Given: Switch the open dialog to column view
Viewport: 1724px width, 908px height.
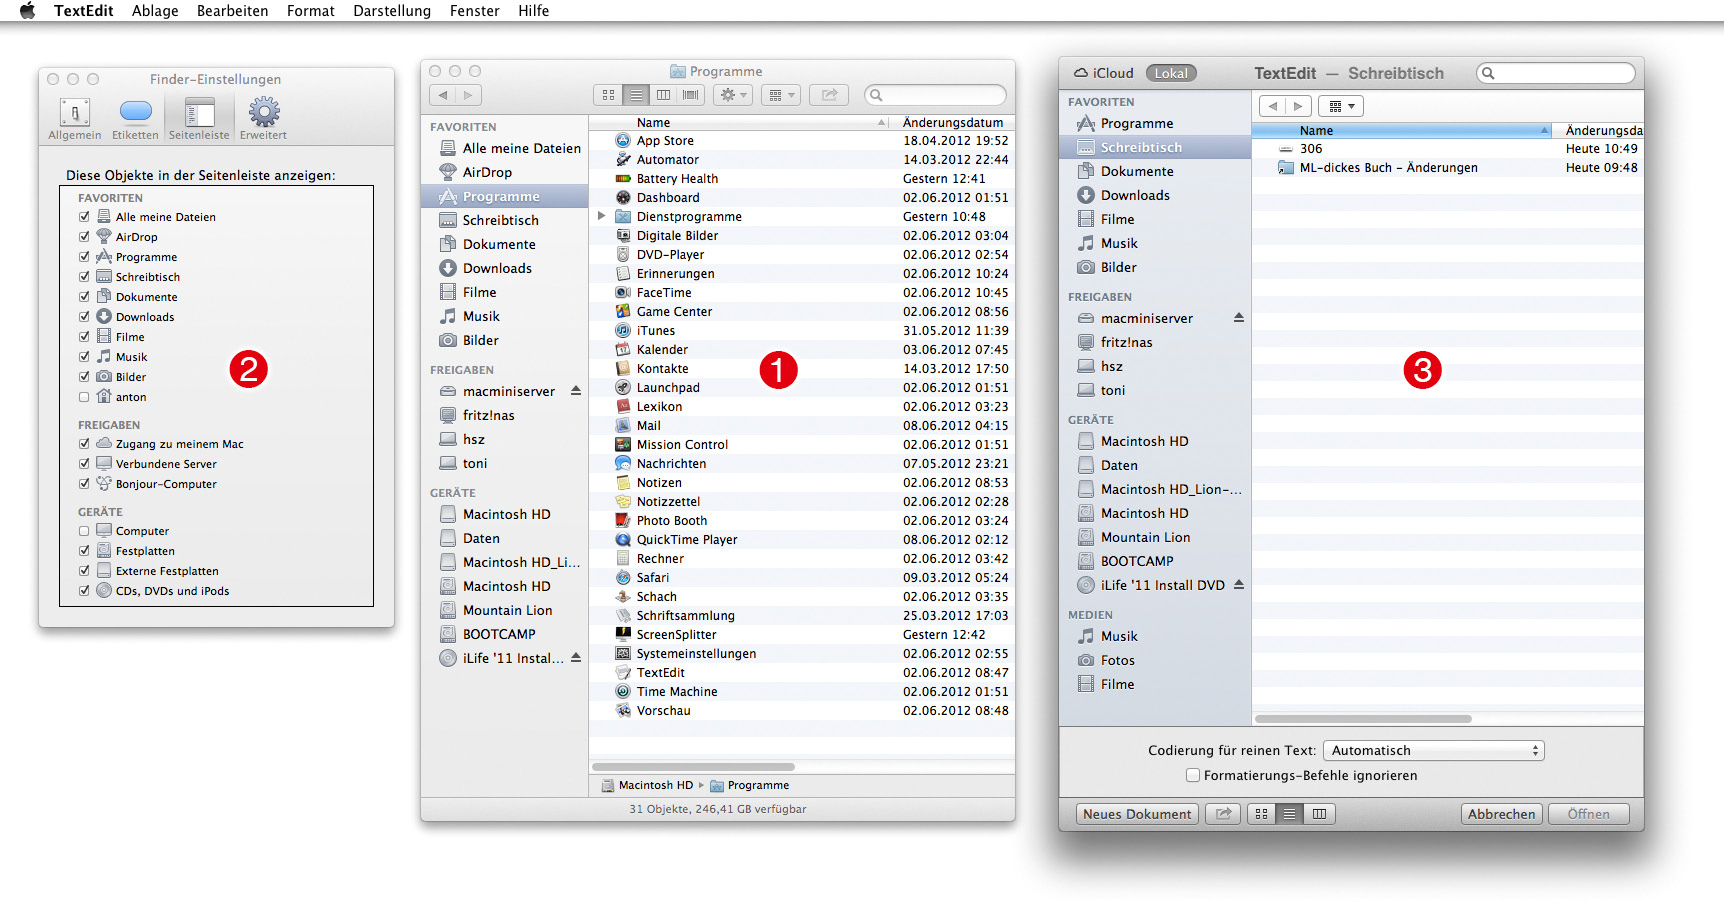Looking at the screenshot, I should click(x=1319, y=814).
